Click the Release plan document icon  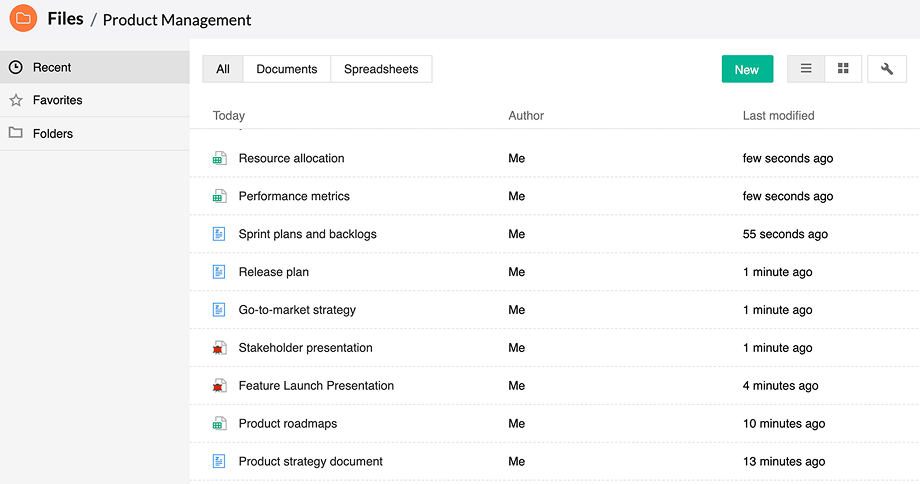coord(219,272)
